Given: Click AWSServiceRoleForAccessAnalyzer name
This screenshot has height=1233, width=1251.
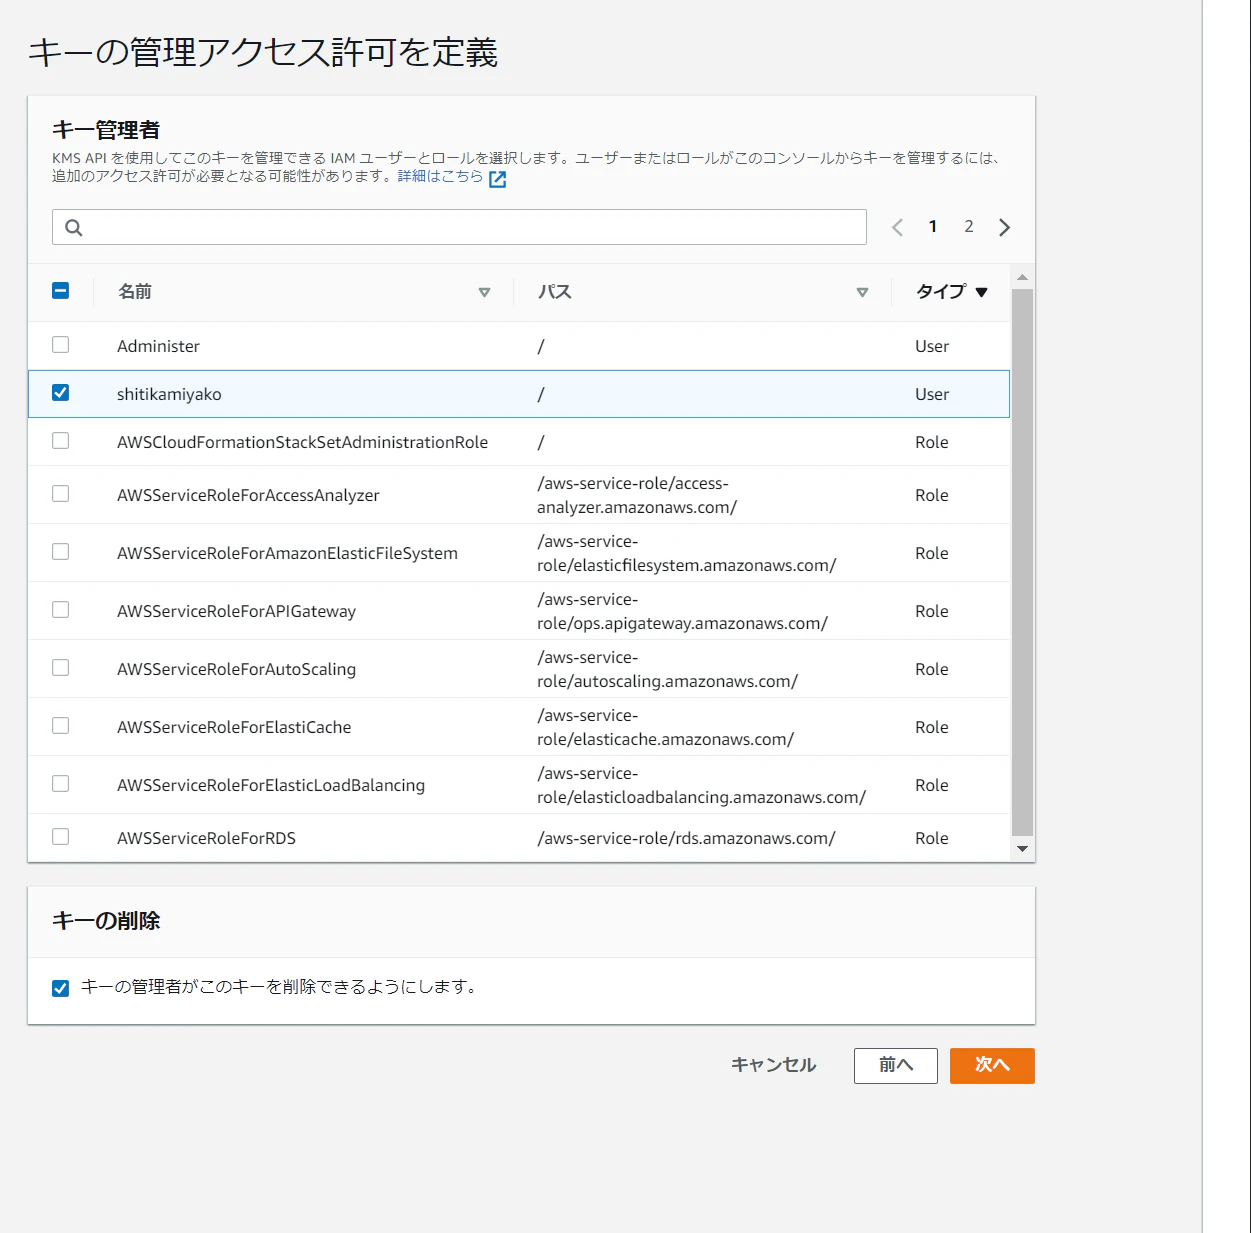Looking at the screenshot, I should tap(248, 495).
